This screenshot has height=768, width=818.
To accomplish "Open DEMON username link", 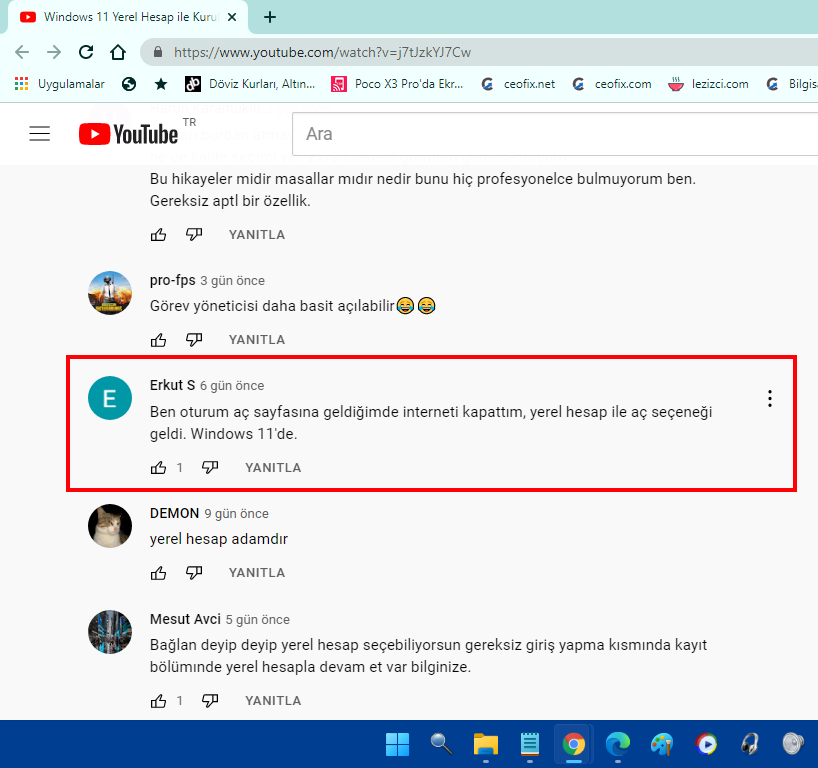I will click(174, 513).
